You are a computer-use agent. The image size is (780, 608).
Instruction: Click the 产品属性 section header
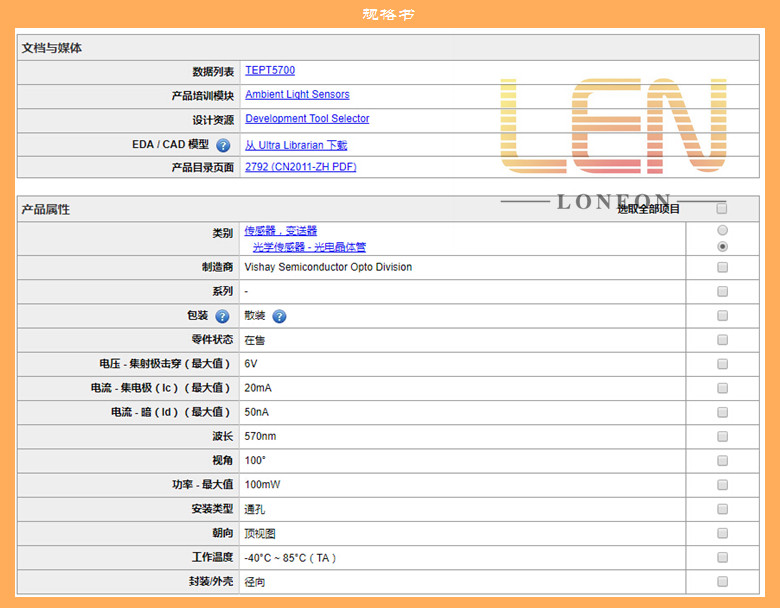tap(46, 209)
